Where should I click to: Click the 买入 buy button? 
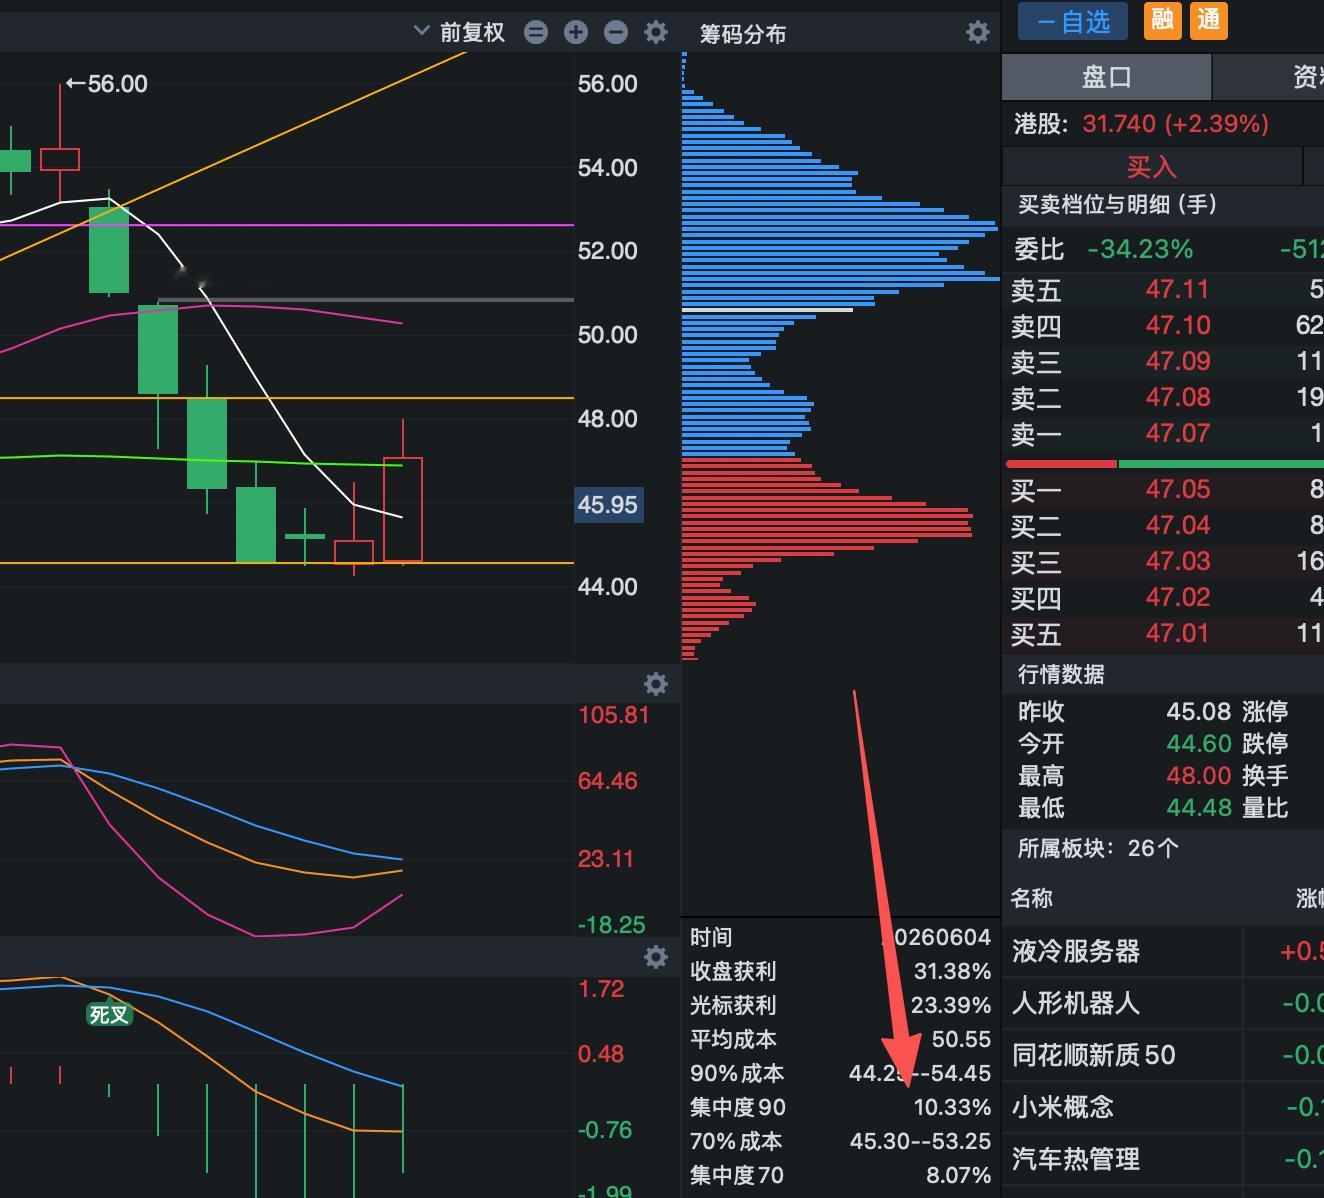point(1152,166)
